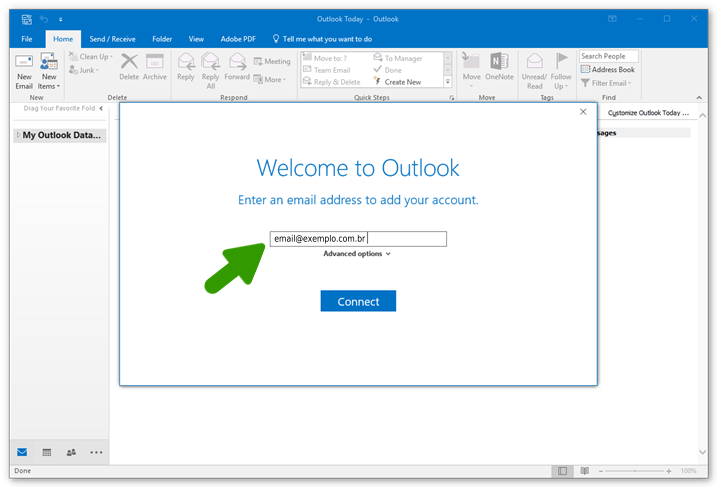Open the File tab
Image resolution: width=717 pixels, height=487 pixels.
[26, 38]
